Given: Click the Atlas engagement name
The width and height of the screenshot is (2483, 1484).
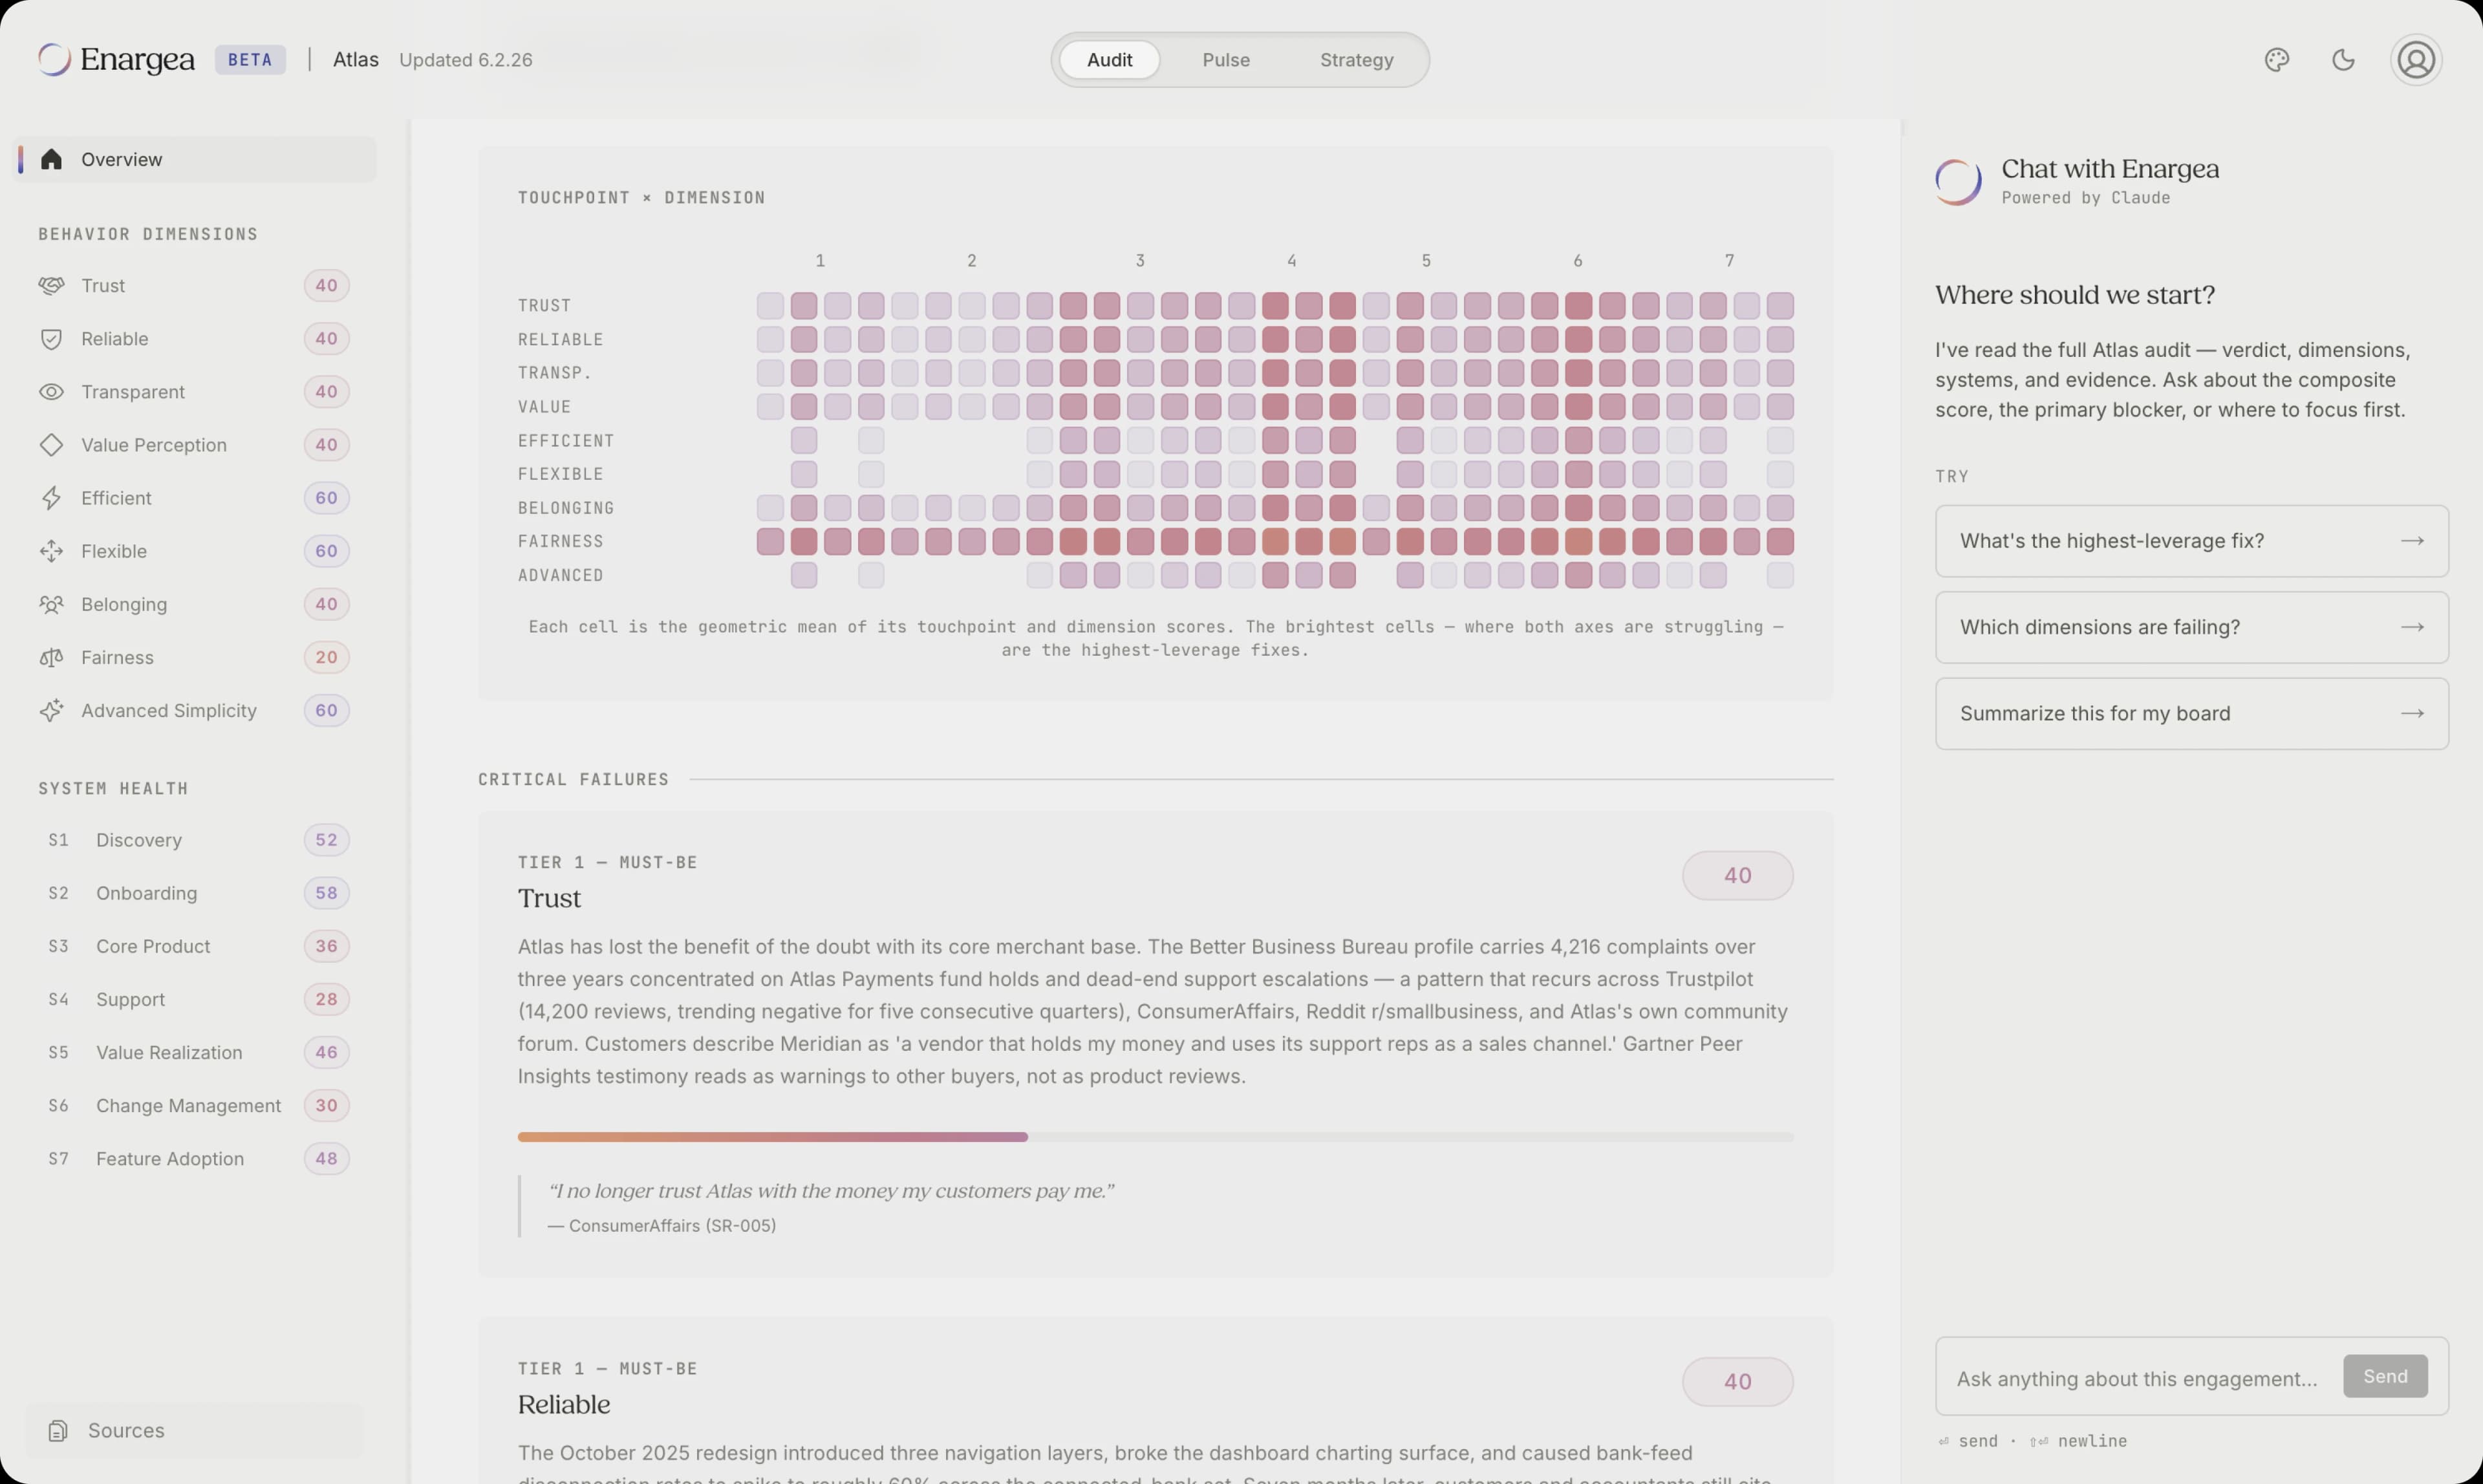Looking at the screenshot, I should (x=355, y=60).
